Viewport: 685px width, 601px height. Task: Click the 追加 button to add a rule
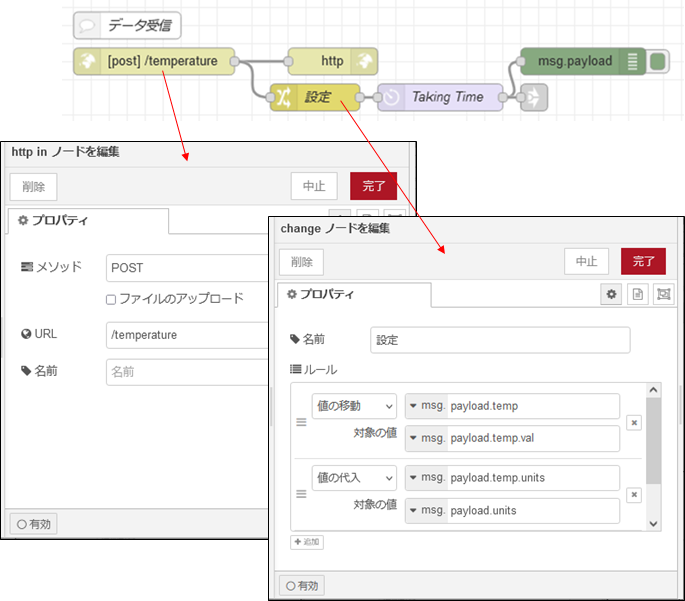point(307,542)
